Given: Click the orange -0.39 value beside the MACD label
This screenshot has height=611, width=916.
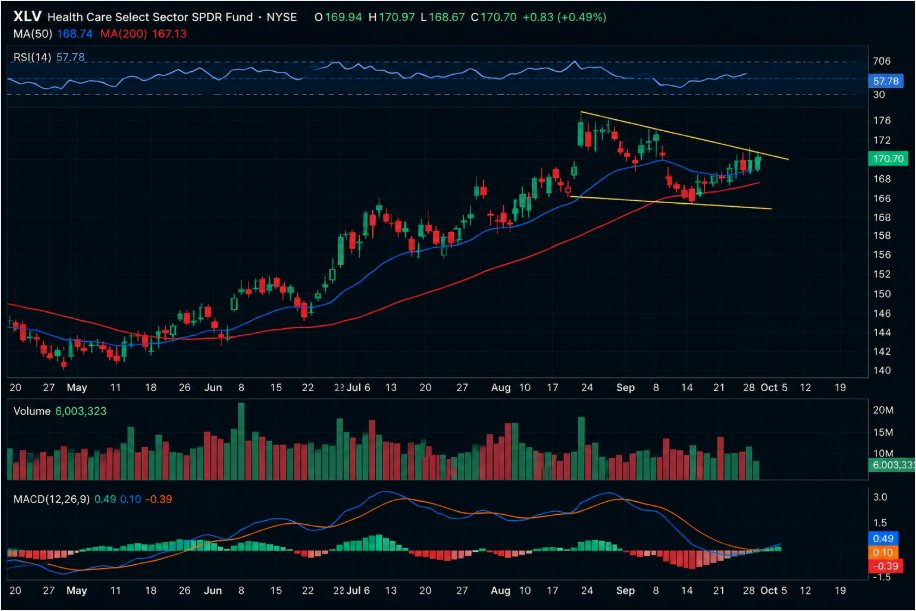Looking at the screenshot, I should point(158,499).
